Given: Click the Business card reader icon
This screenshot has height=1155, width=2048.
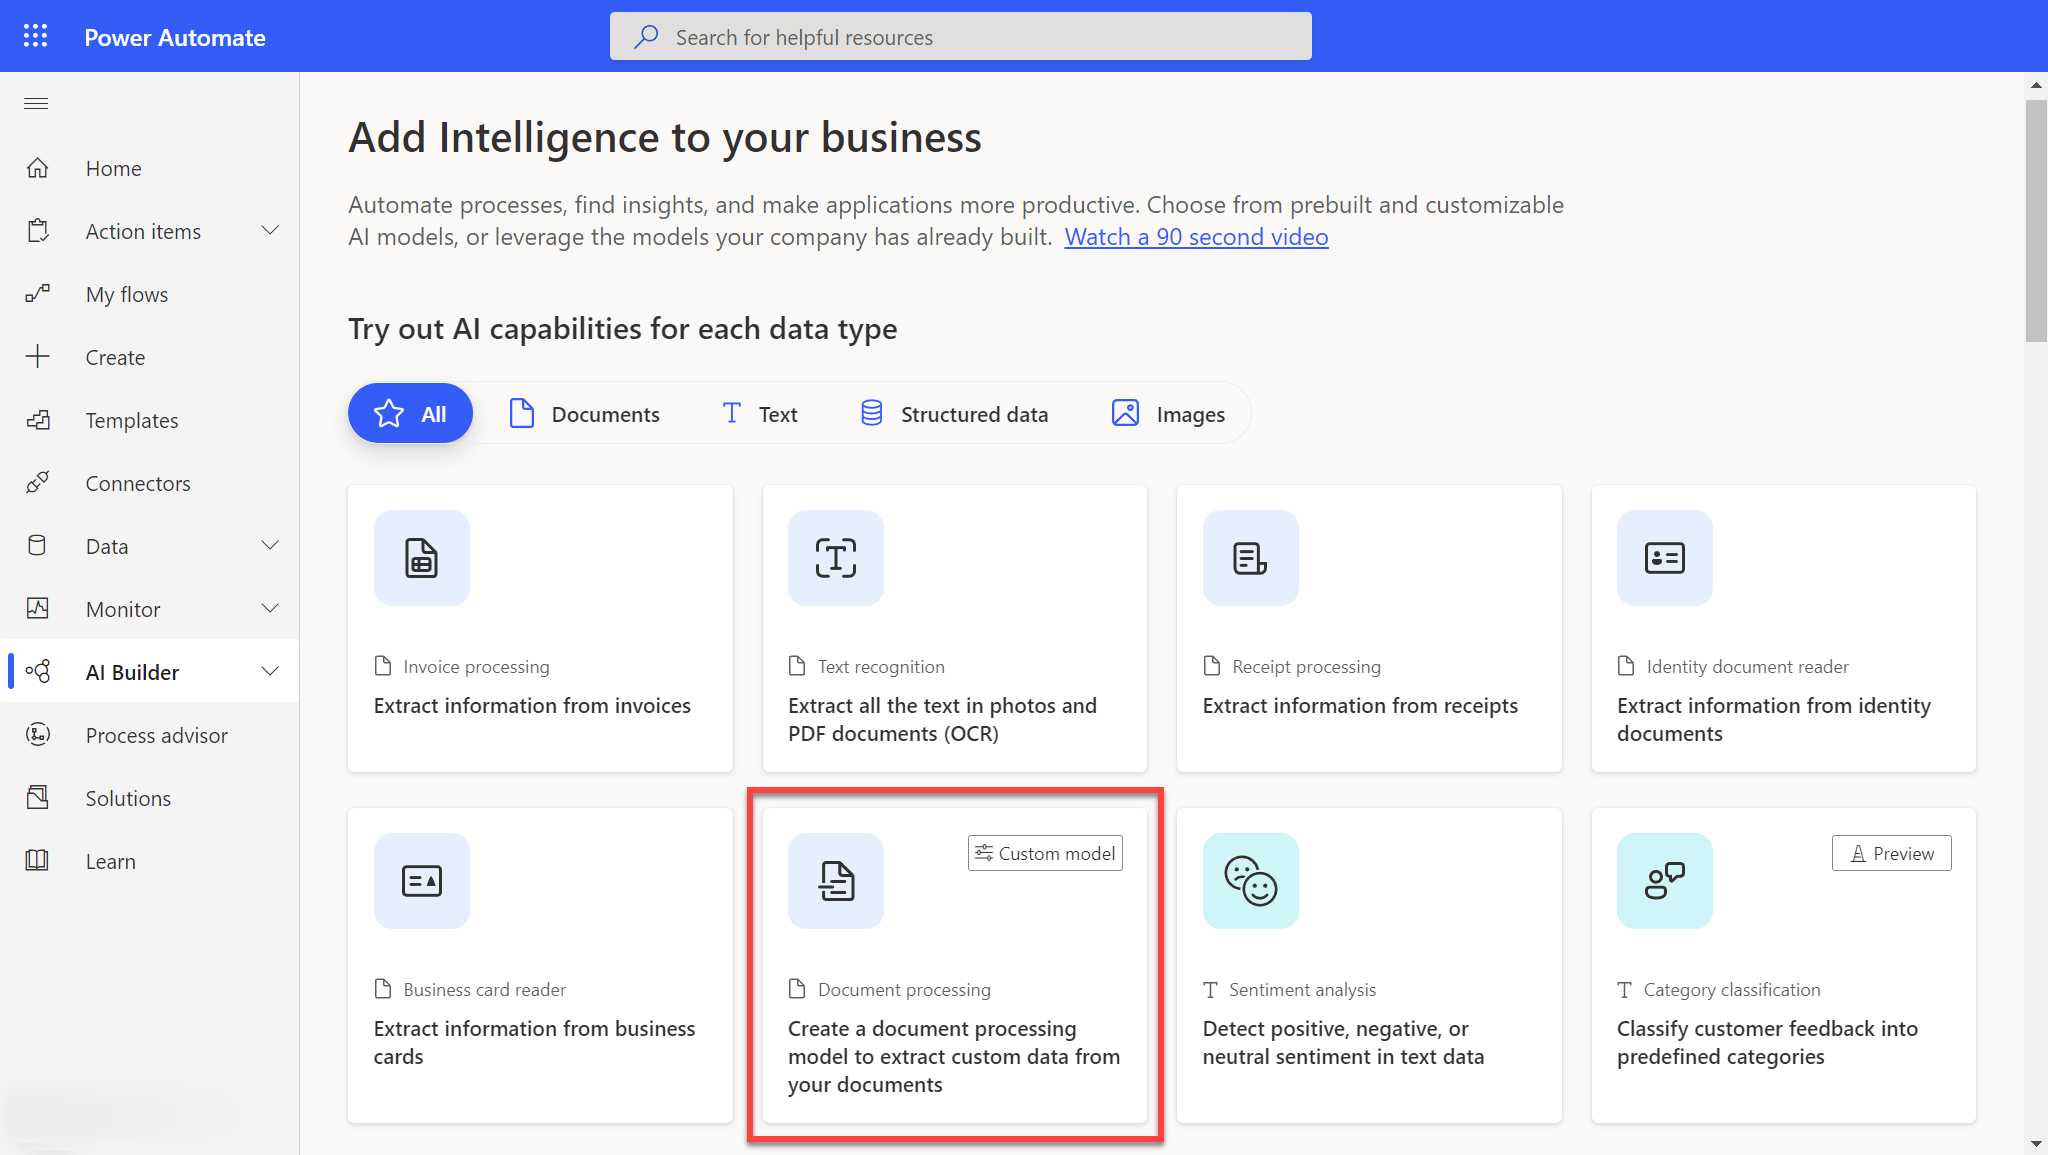Looking at the screenshot, I should pyautogui.click(x=421, y=881).
